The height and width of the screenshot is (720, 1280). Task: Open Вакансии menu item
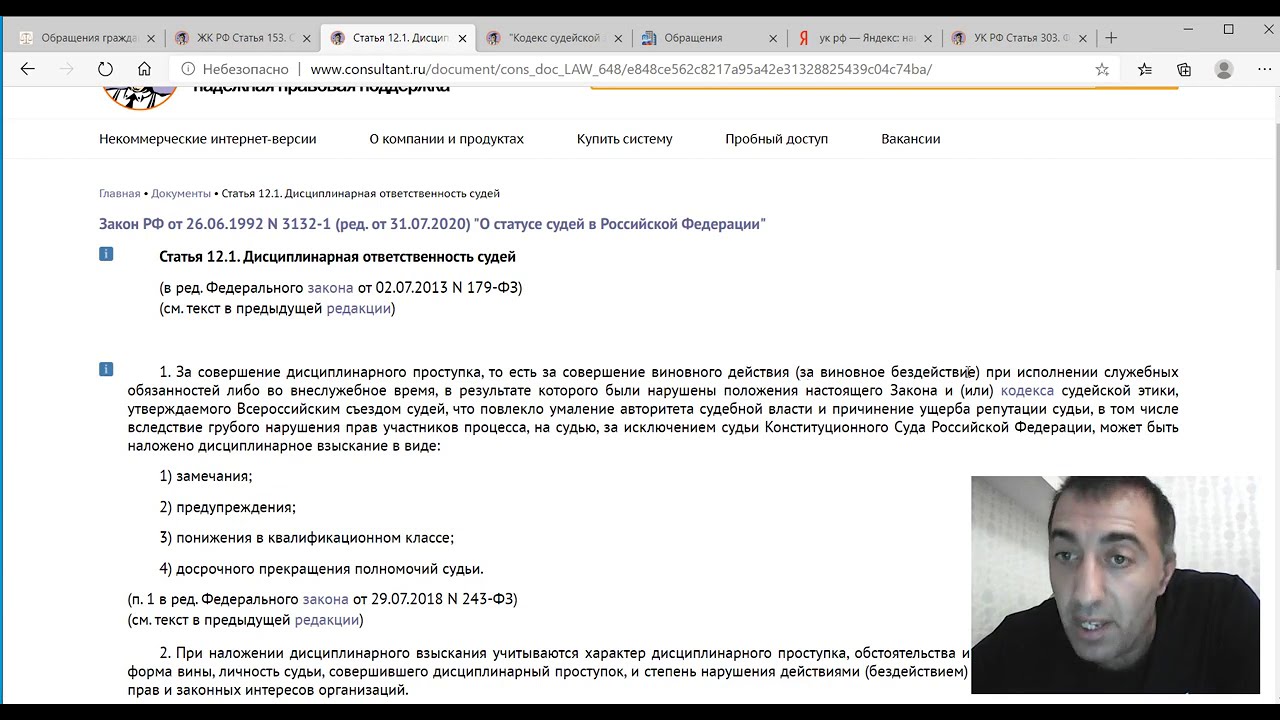click(911, 139)
